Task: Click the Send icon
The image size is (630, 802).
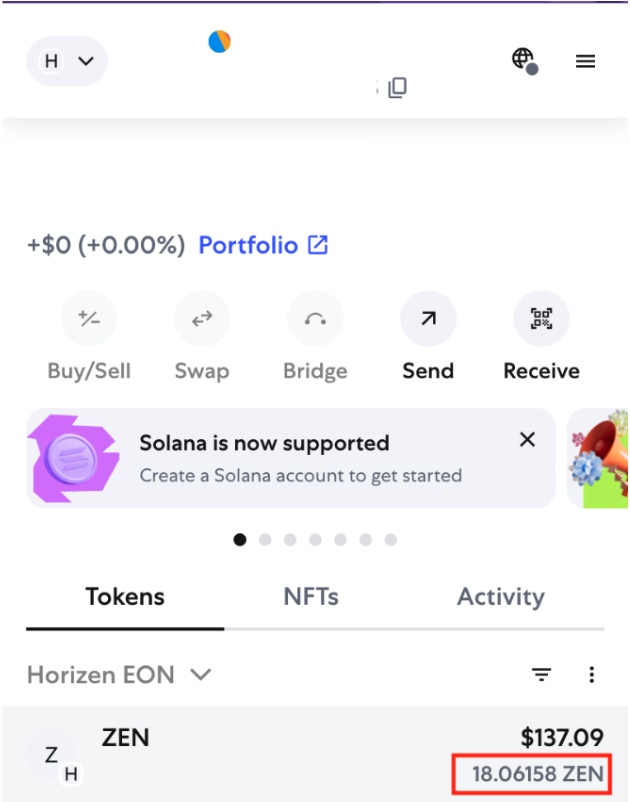Action: tap(428, 318)
